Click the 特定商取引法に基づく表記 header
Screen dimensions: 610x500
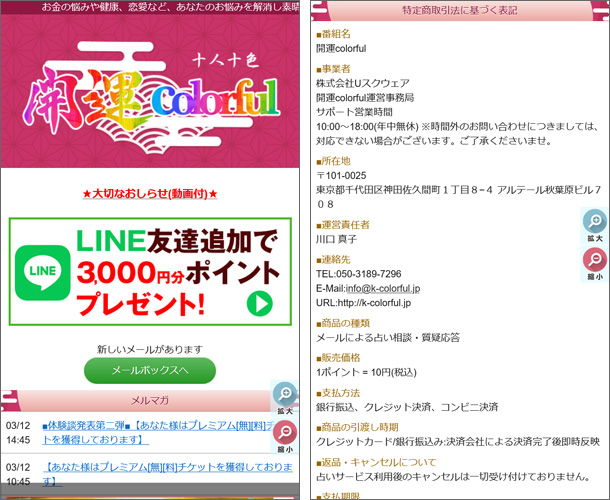[x=460, y=11]
